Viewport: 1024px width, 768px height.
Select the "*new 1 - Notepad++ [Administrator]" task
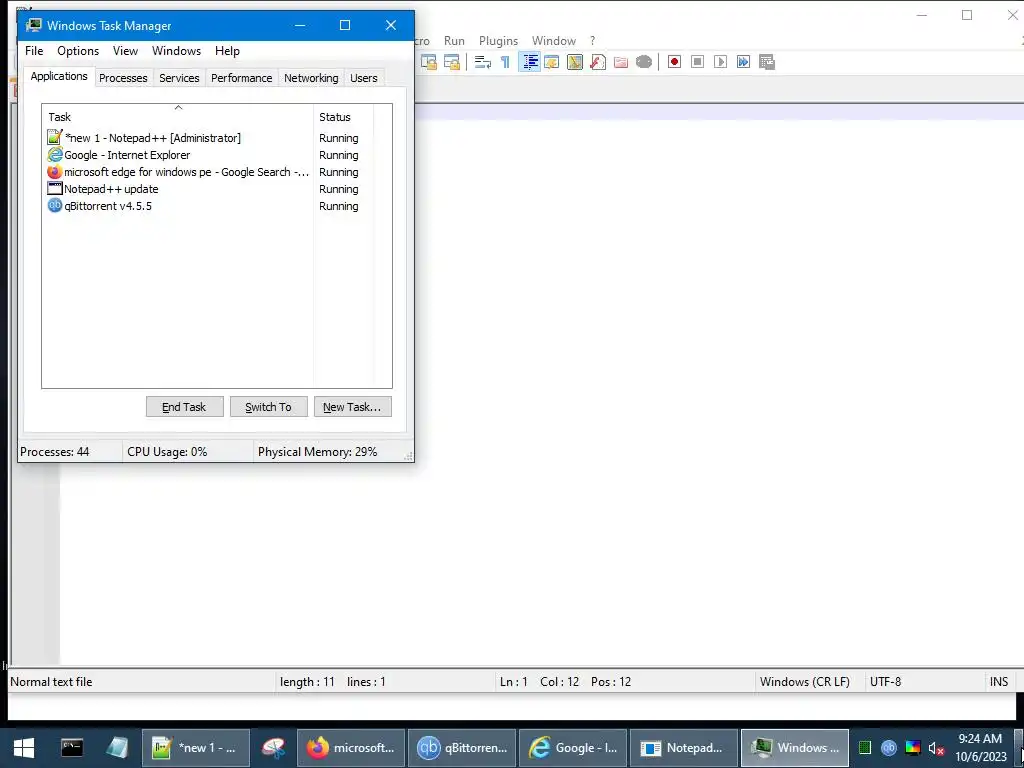(x=153, y=138)
